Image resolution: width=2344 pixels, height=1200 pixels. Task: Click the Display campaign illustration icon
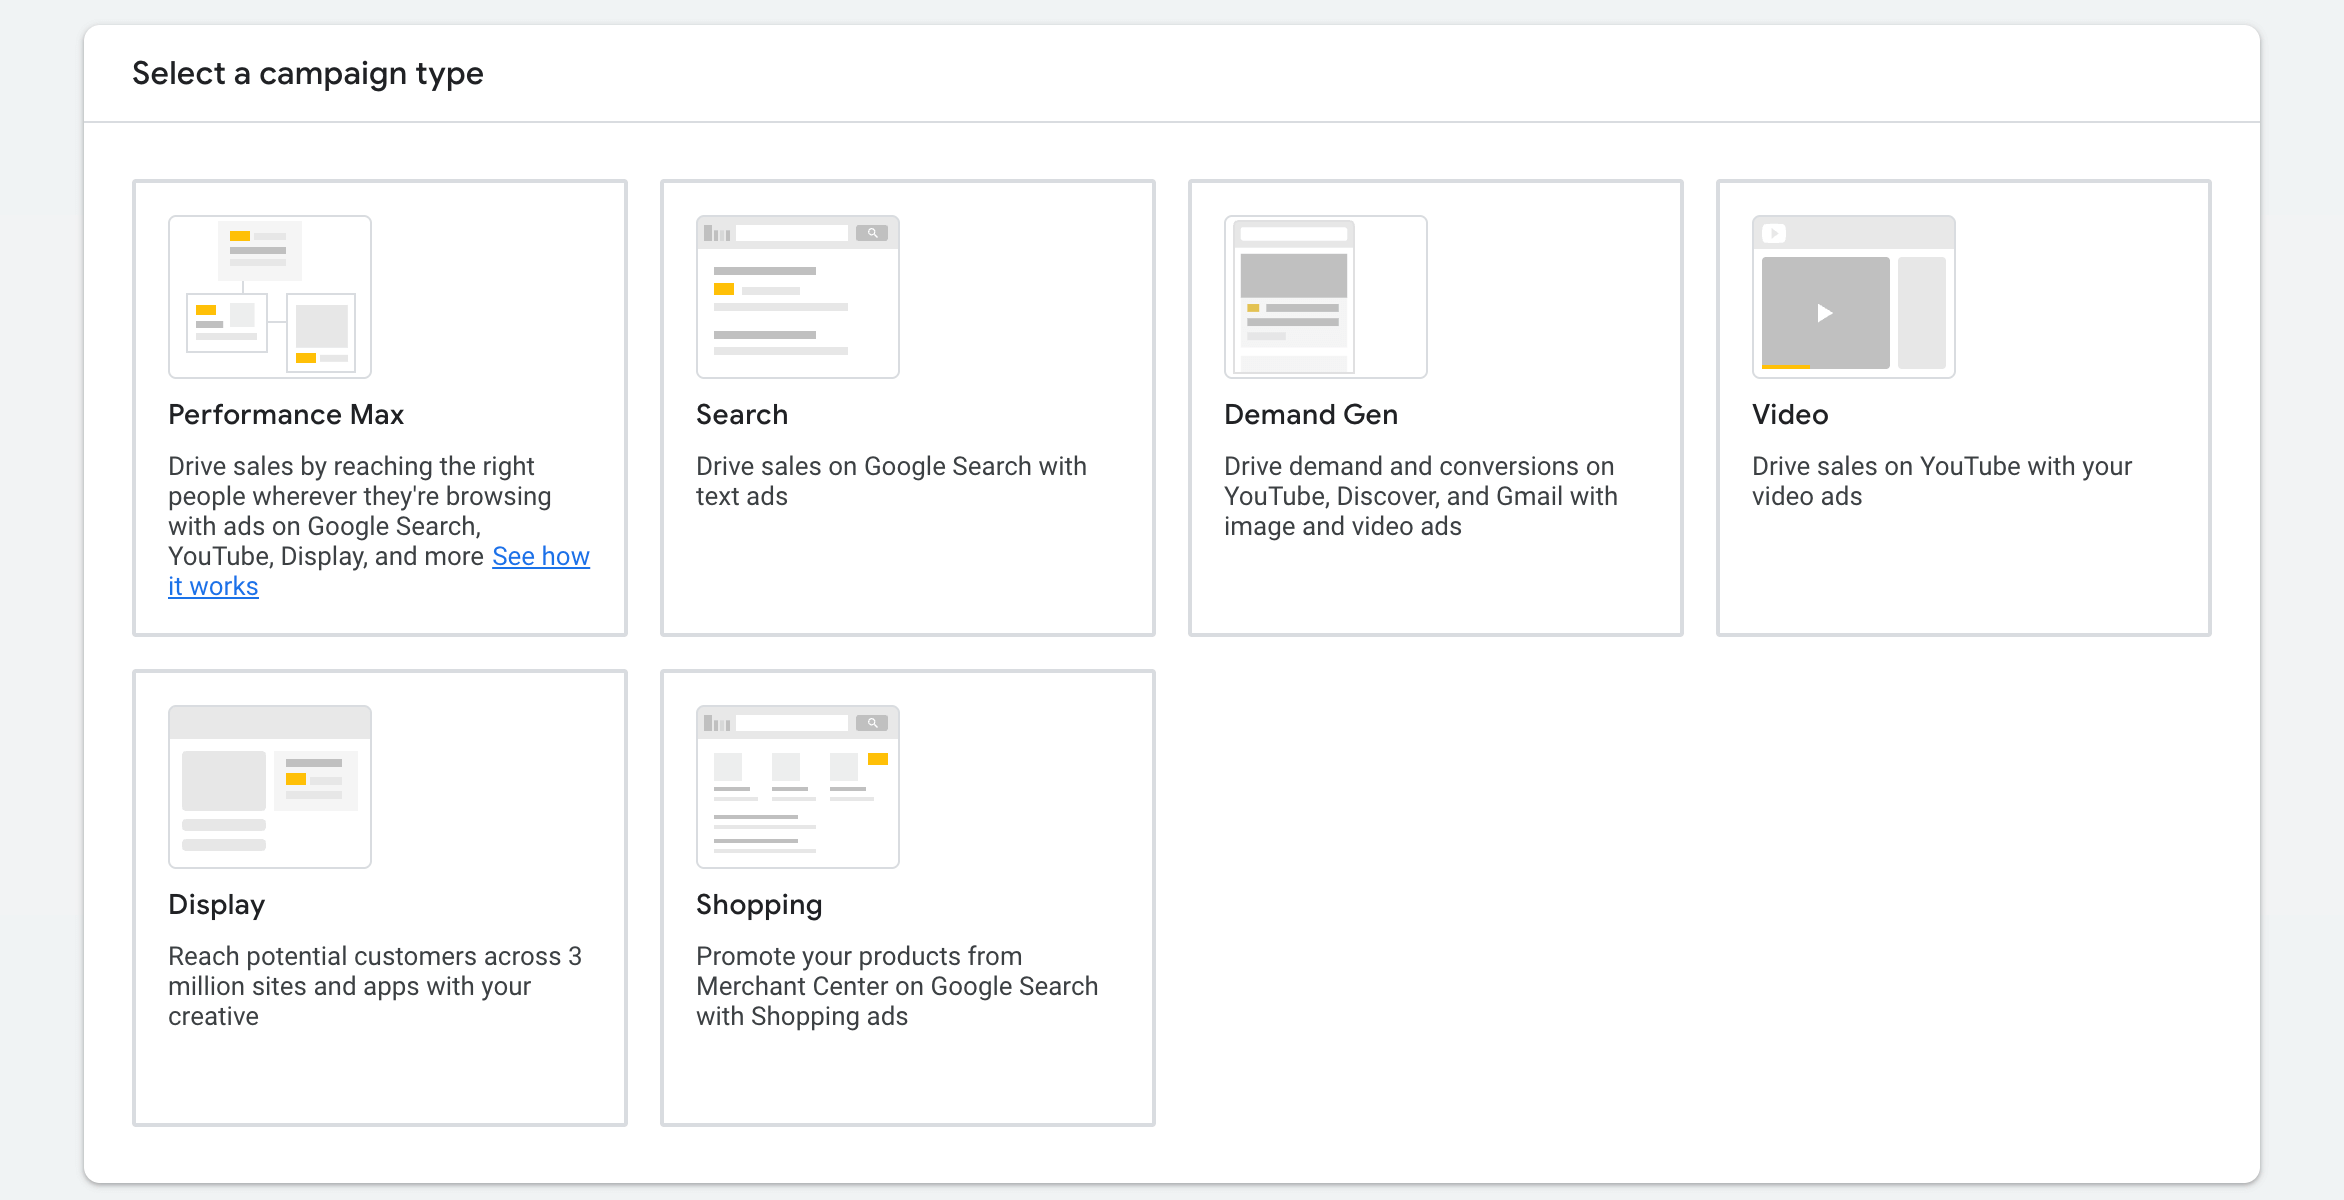click(x=270, y=787)
